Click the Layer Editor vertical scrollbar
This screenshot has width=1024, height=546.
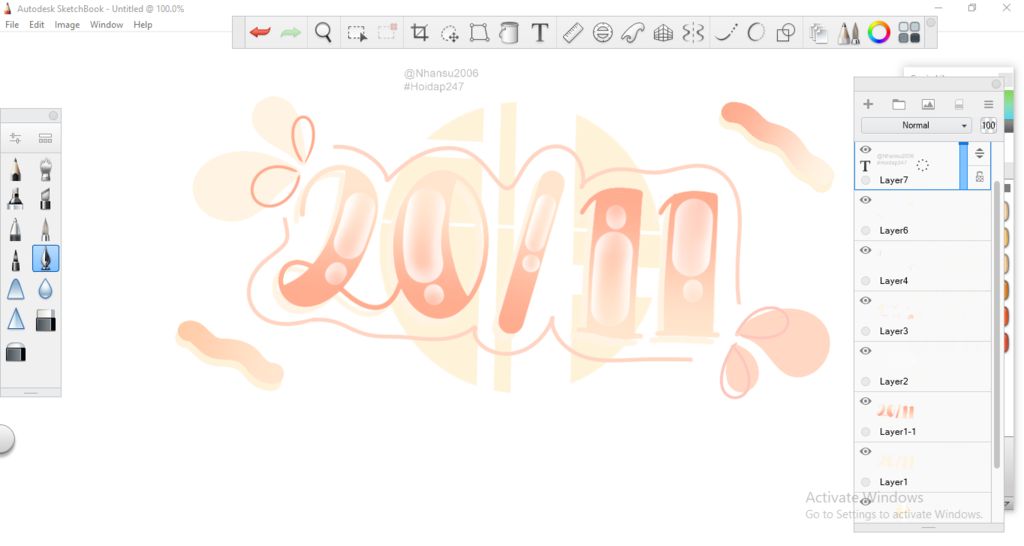997,327
